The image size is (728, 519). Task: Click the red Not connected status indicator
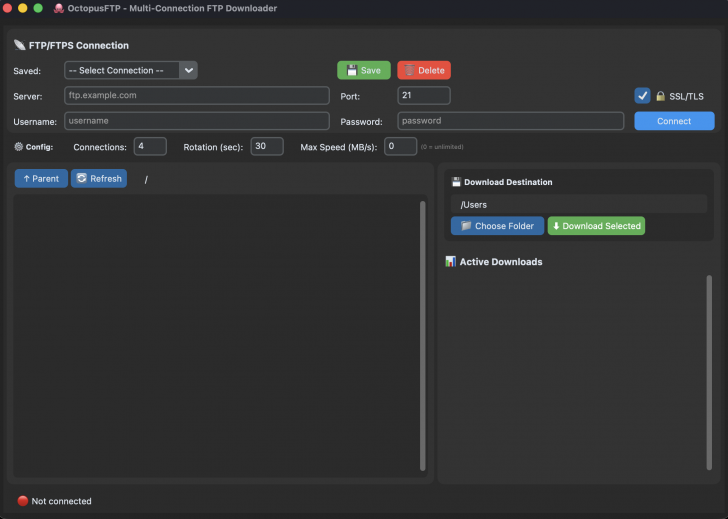[x=23, y=501]
